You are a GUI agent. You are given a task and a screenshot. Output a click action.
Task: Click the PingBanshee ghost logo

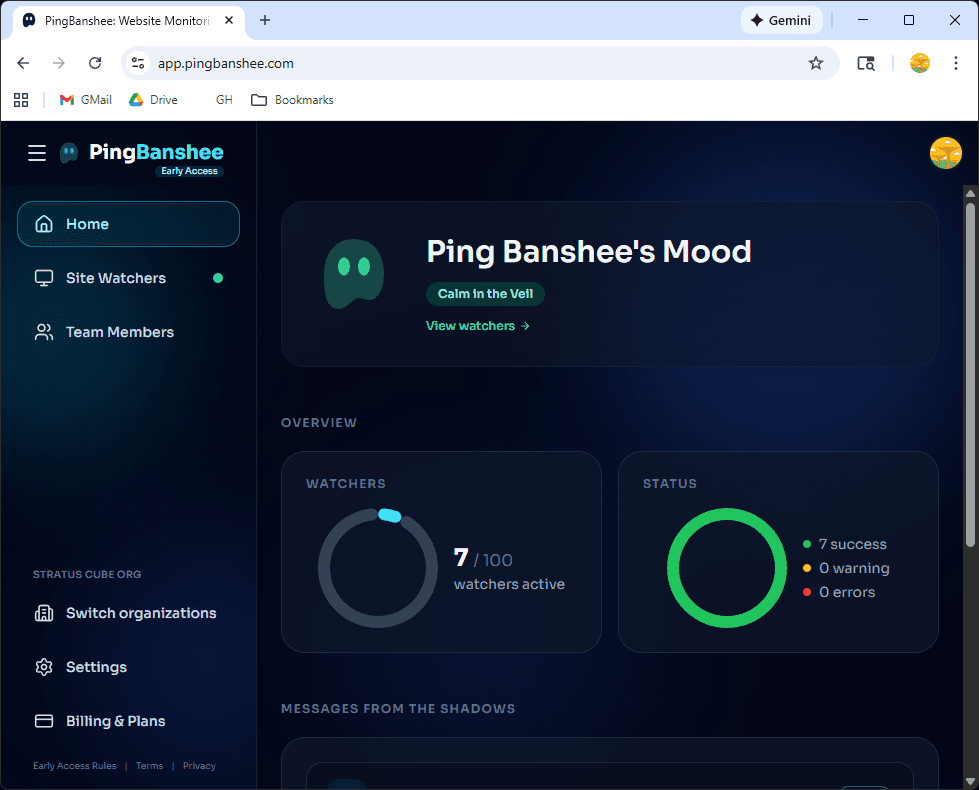coord(69,153)
